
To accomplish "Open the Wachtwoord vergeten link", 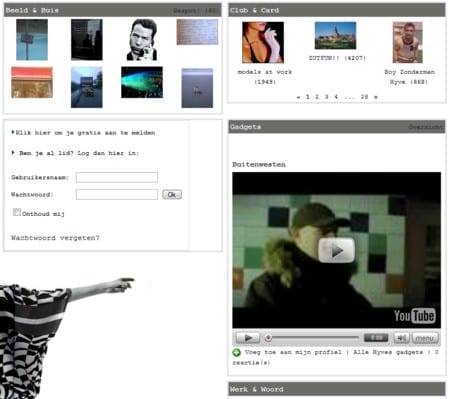I will click(x=55, y=238).
